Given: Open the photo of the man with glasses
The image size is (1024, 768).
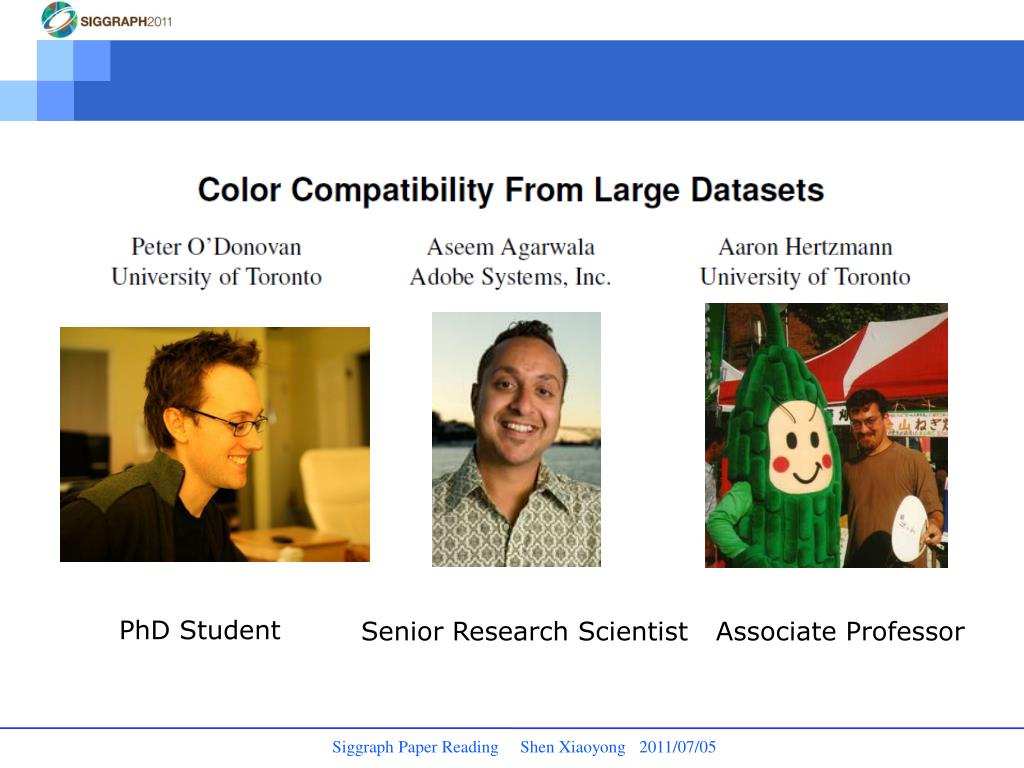Looking at the screenshot, I should tap(215, 444).
